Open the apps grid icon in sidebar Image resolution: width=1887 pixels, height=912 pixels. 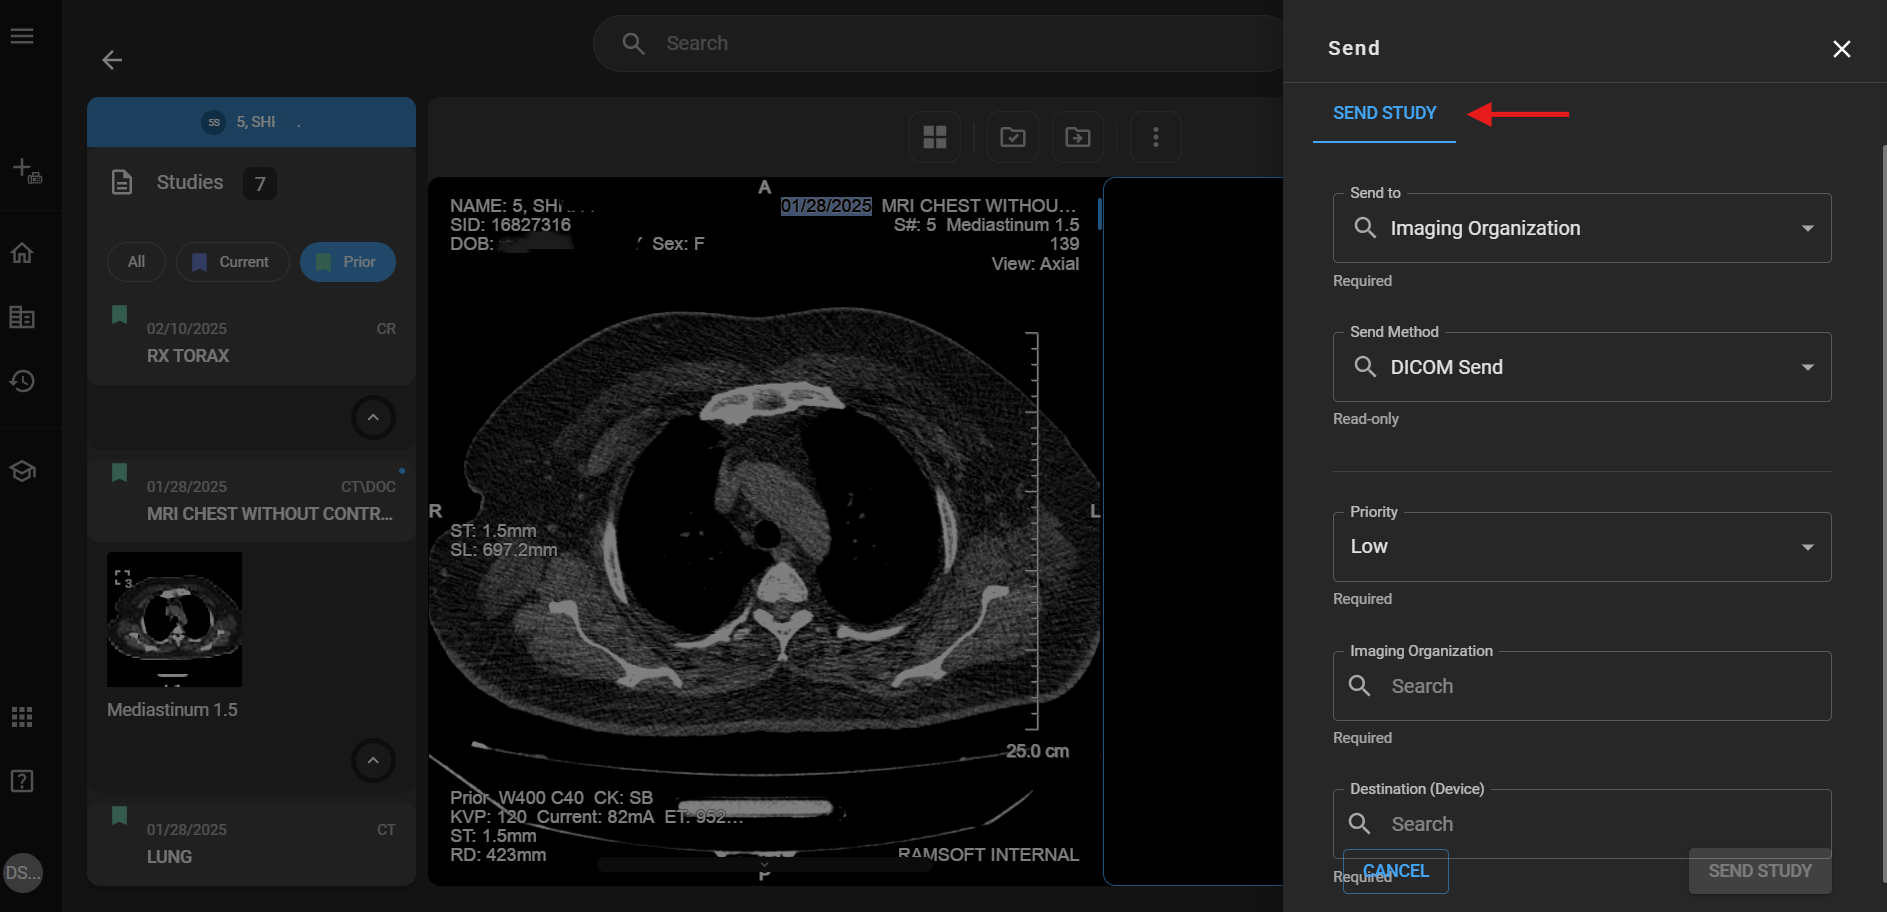pyautogui.click(x=22, y=717)
